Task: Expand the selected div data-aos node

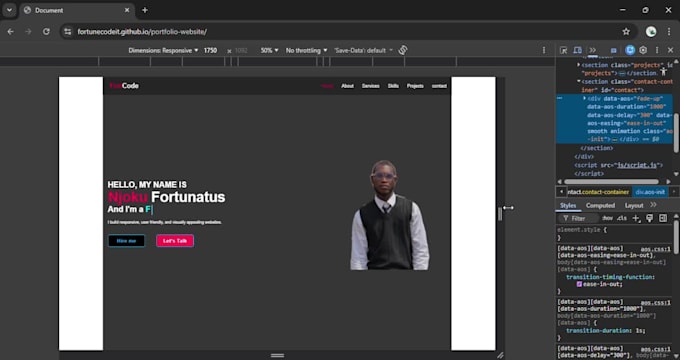Action: pyautogui.click(x=585, y=98)
